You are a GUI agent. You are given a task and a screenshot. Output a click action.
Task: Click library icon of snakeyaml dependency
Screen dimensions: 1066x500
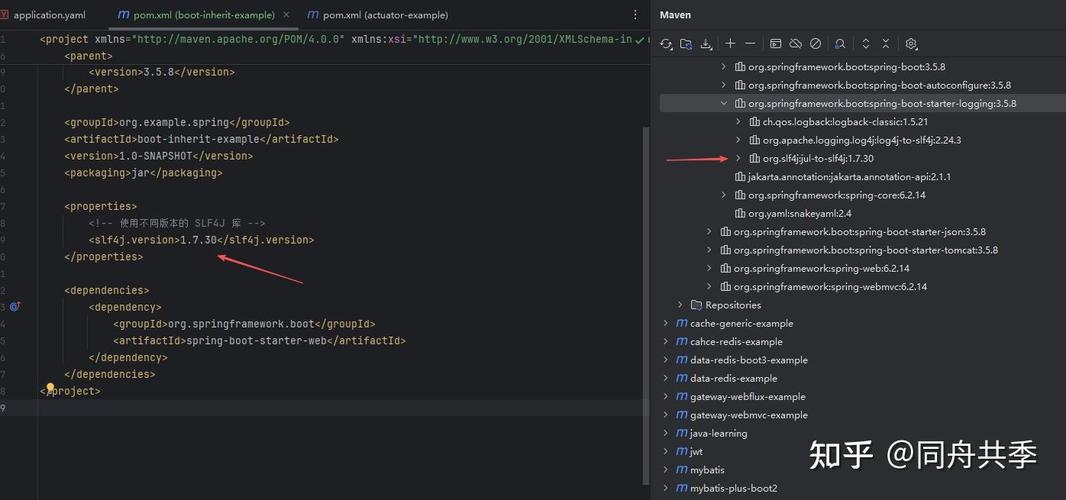(x=740, y=214)
